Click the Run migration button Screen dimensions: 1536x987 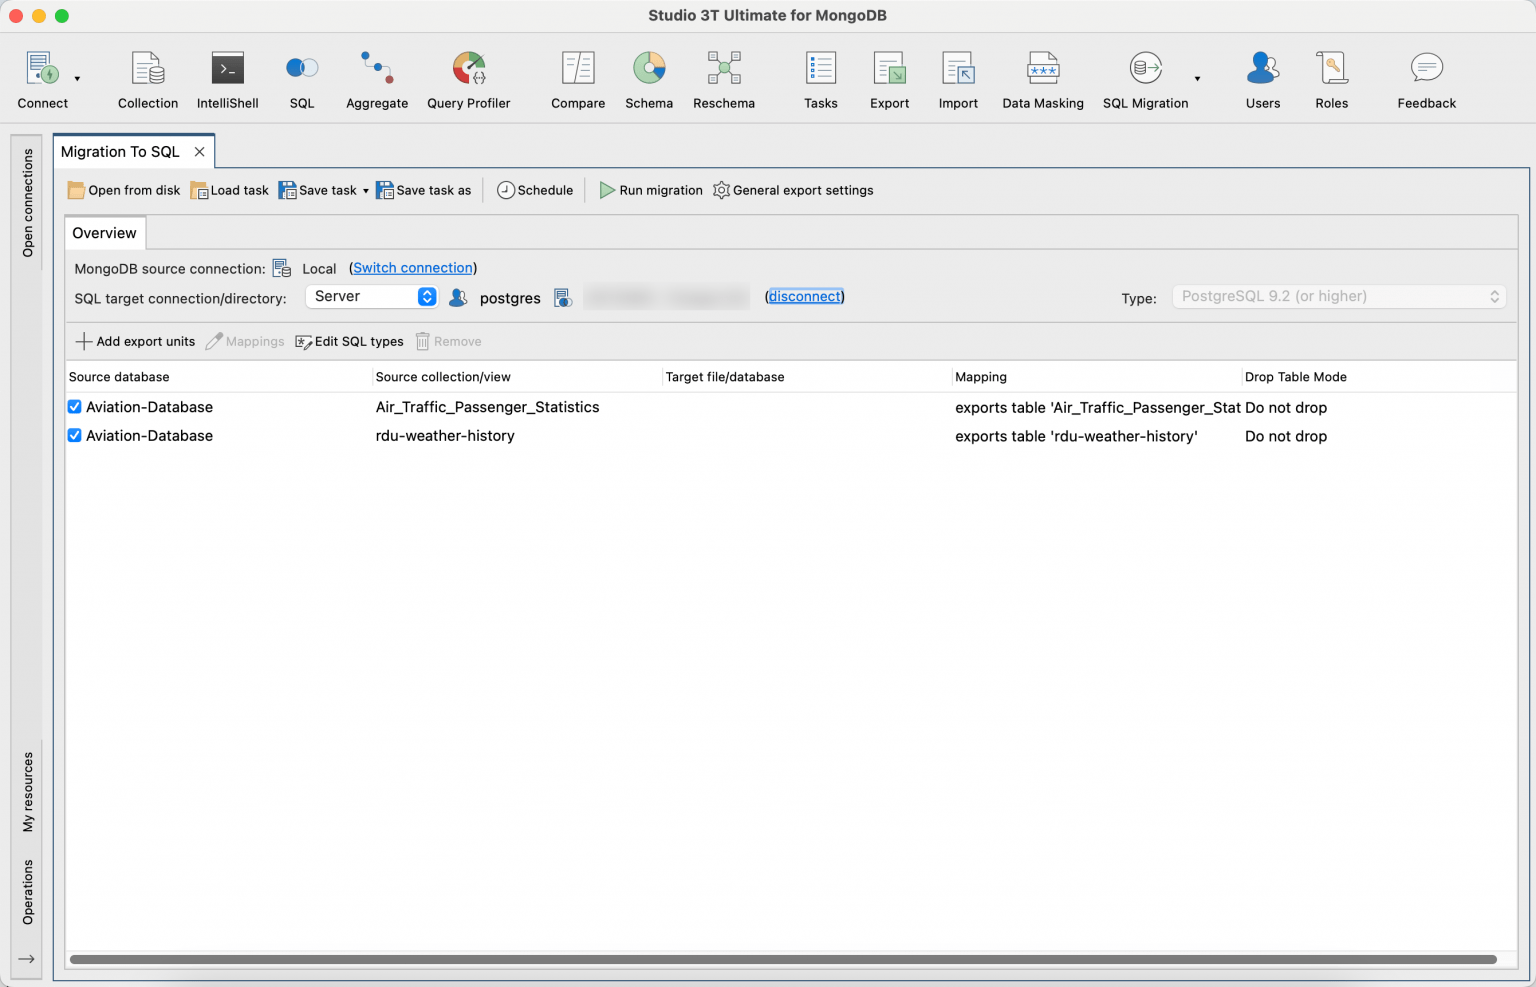tap(650, 190)
